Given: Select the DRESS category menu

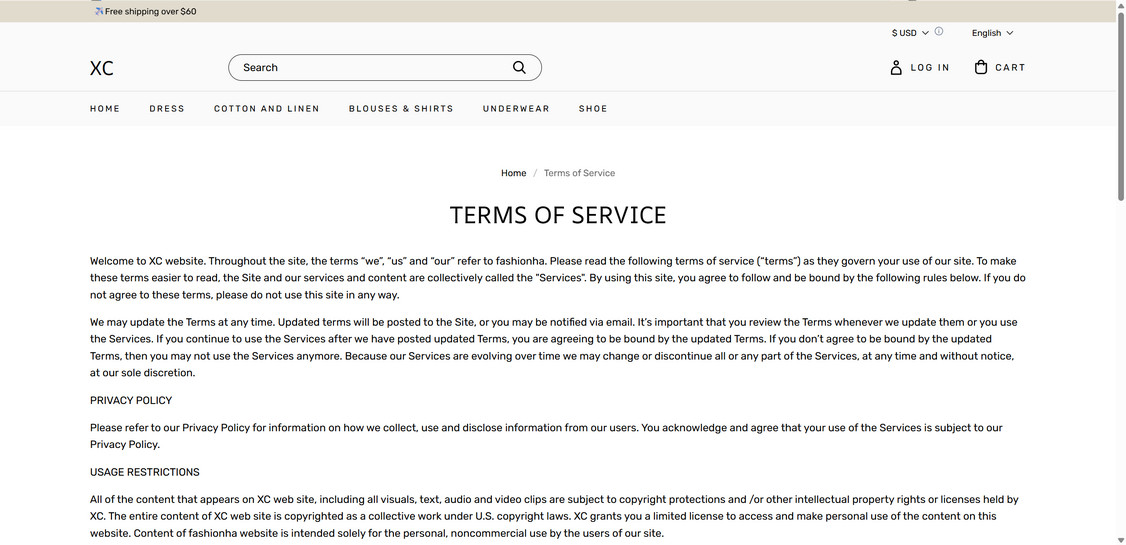Looking at the screenshot, I should [167, 108].
